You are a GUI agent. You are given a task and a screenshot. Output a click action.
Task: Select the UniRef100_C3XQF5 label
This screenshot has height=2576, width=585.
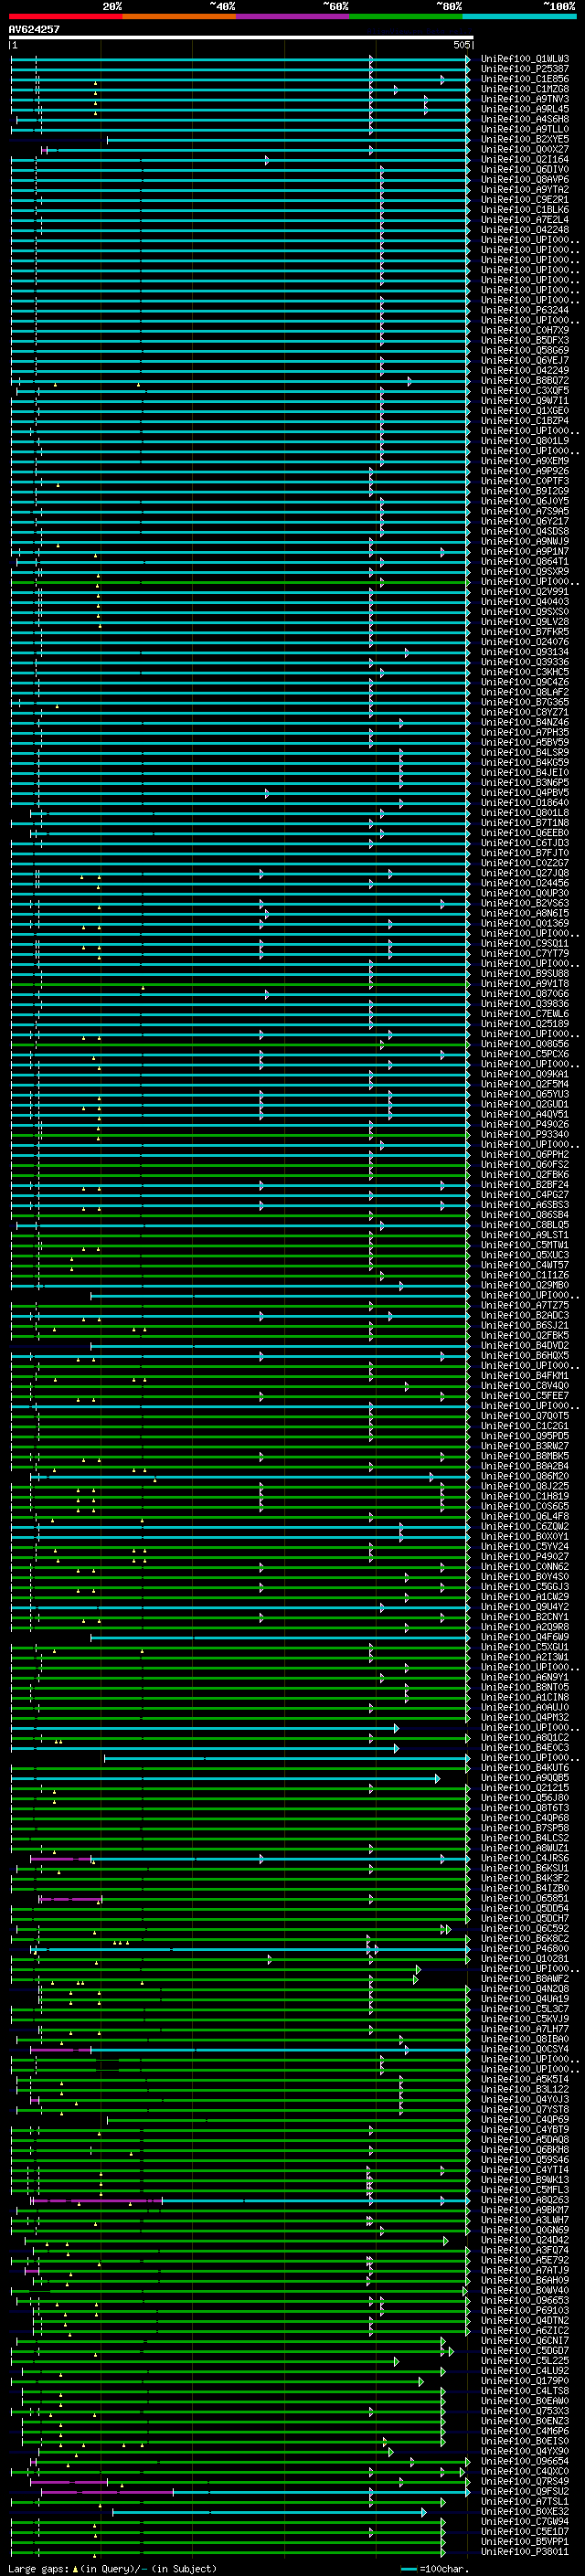[x=525, y=390]
